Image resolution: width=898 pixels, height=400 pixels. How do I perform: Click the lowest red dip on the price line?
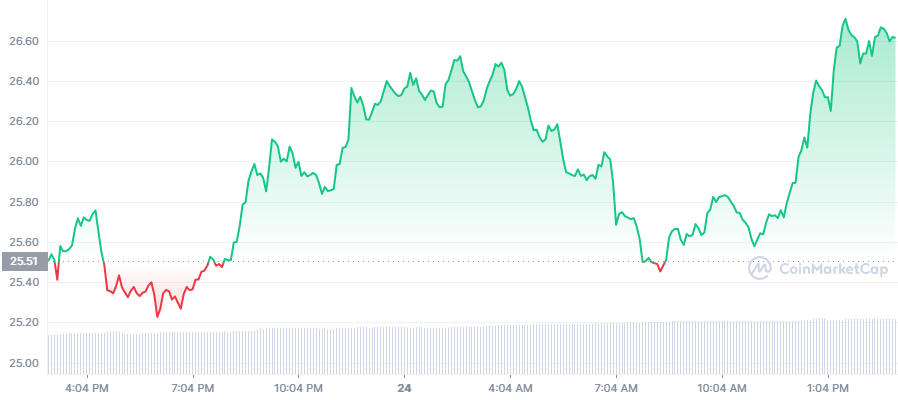(x=157, y=316)
